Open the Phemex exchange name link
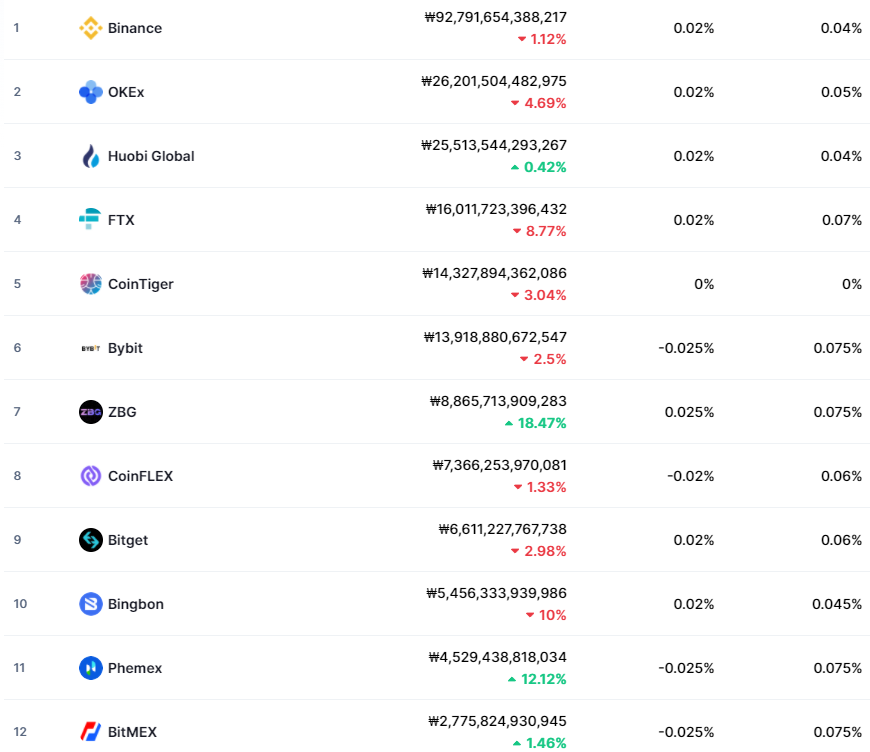The image size is (870, 752). pyautogui.click(x=135, y=668)
